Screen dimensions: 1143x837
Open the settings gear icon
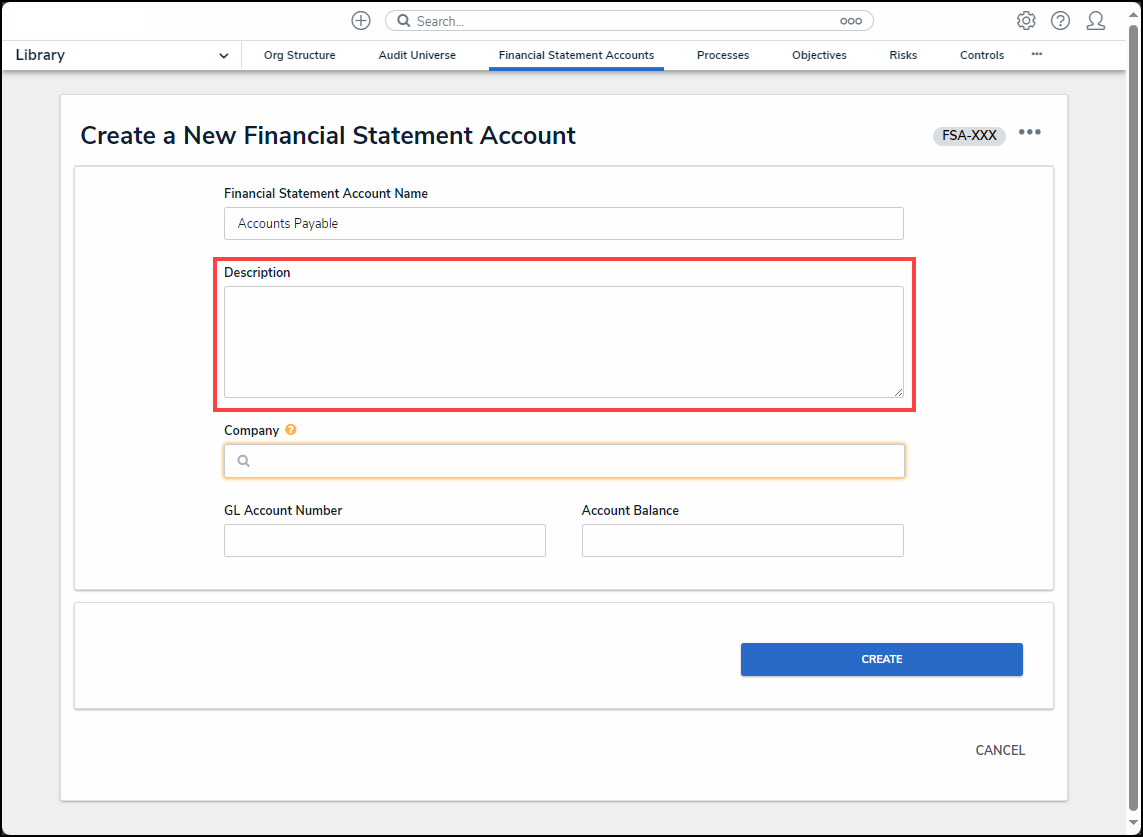1026,21
